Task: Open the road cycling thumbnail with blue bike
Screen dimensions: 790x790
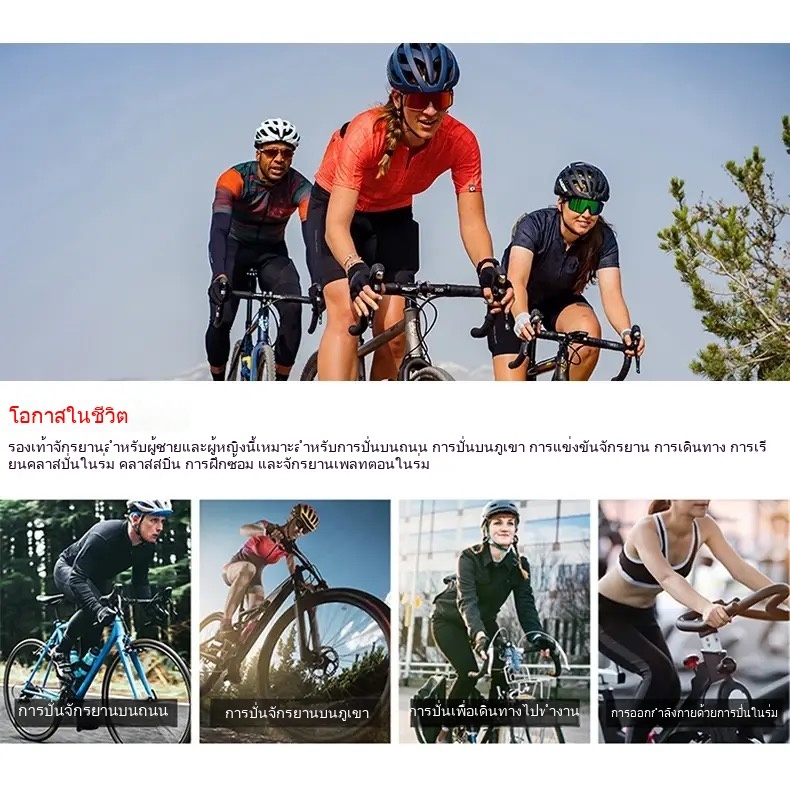Action: point(95,621)
